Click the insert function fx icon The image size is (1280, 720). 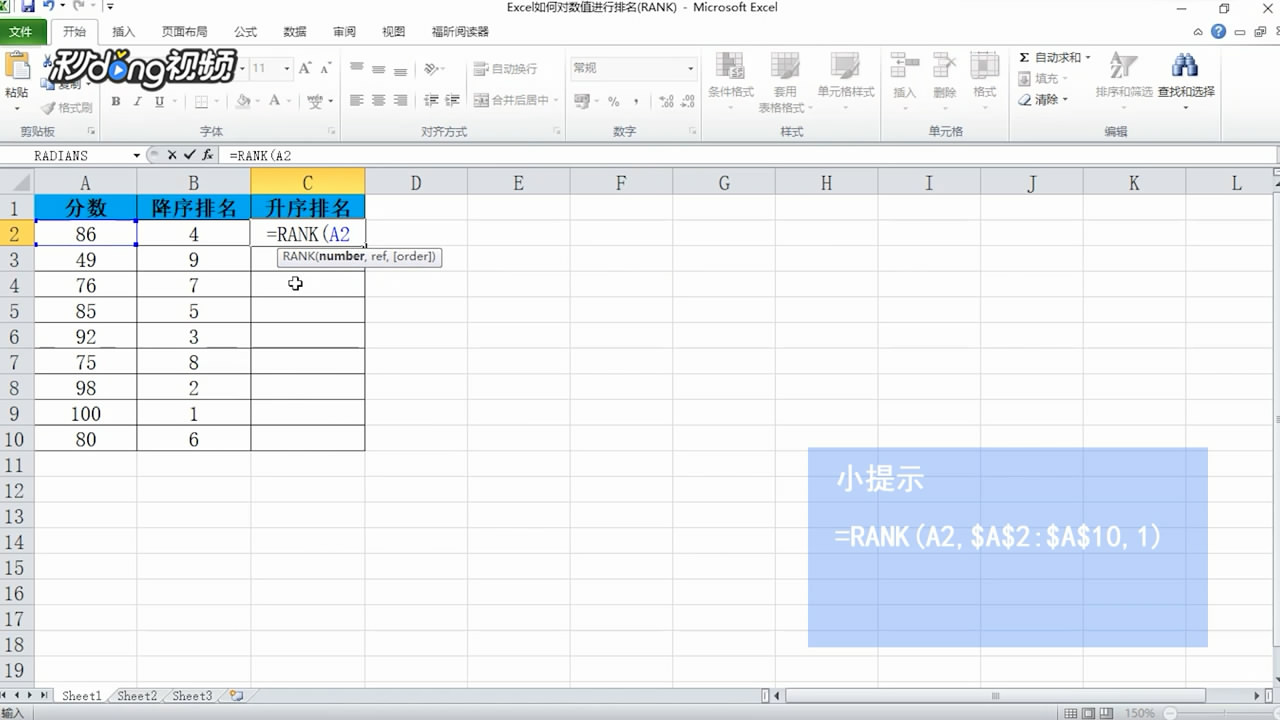(x=207, y=155)
